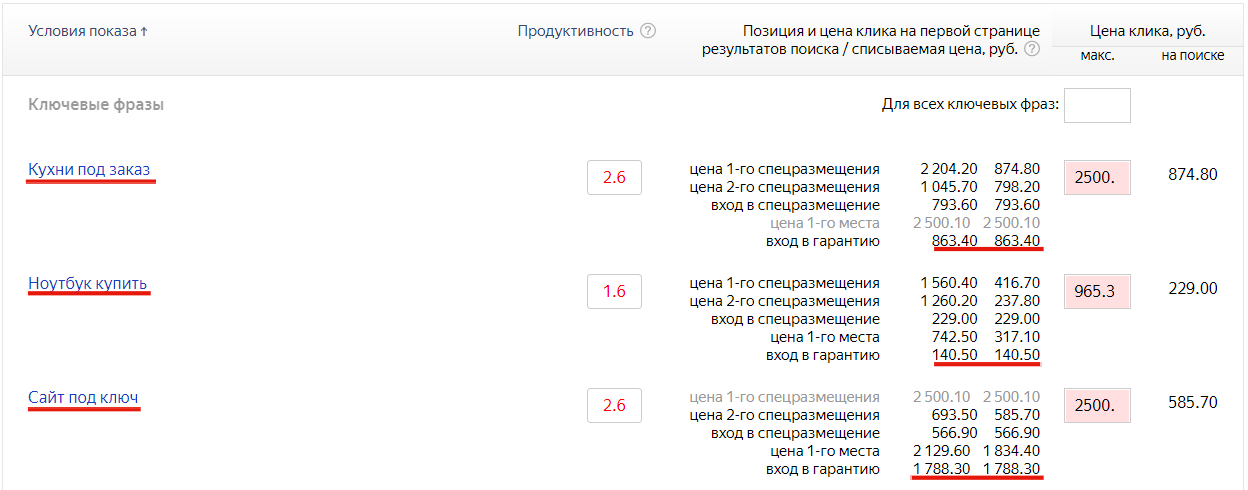Focus max bid field showing 965.3
The image size is (1248, 490).
pos(1097,292)
